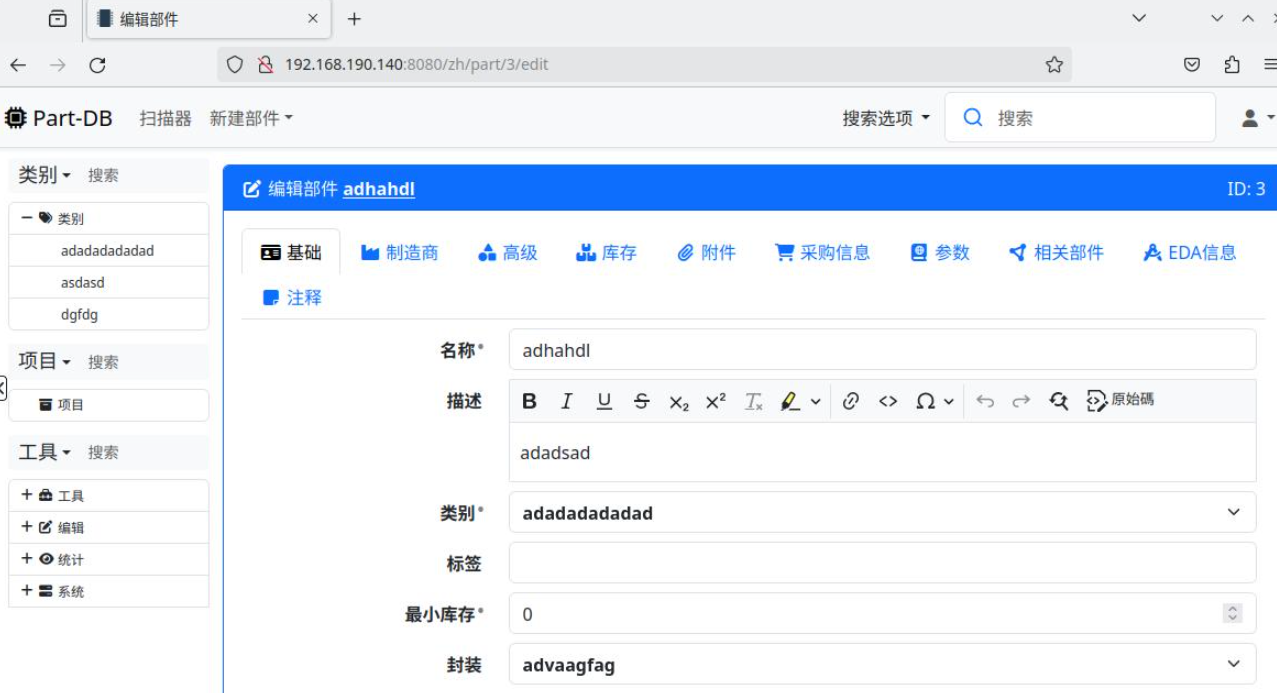Open the 附件 tab

[706, 253]
